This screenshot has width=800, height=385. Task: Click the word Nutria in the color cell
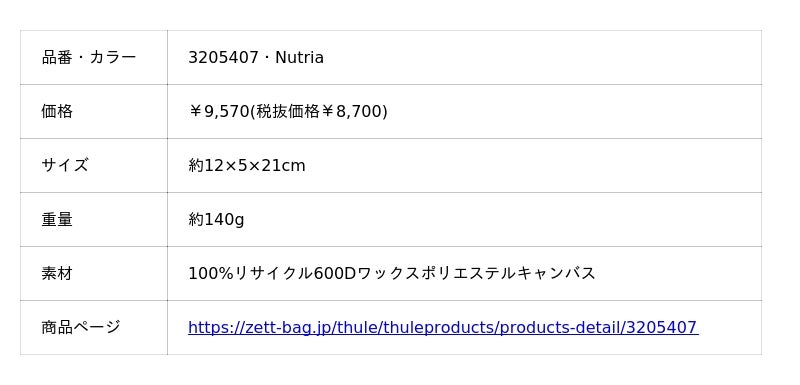(x=299, y=58)
